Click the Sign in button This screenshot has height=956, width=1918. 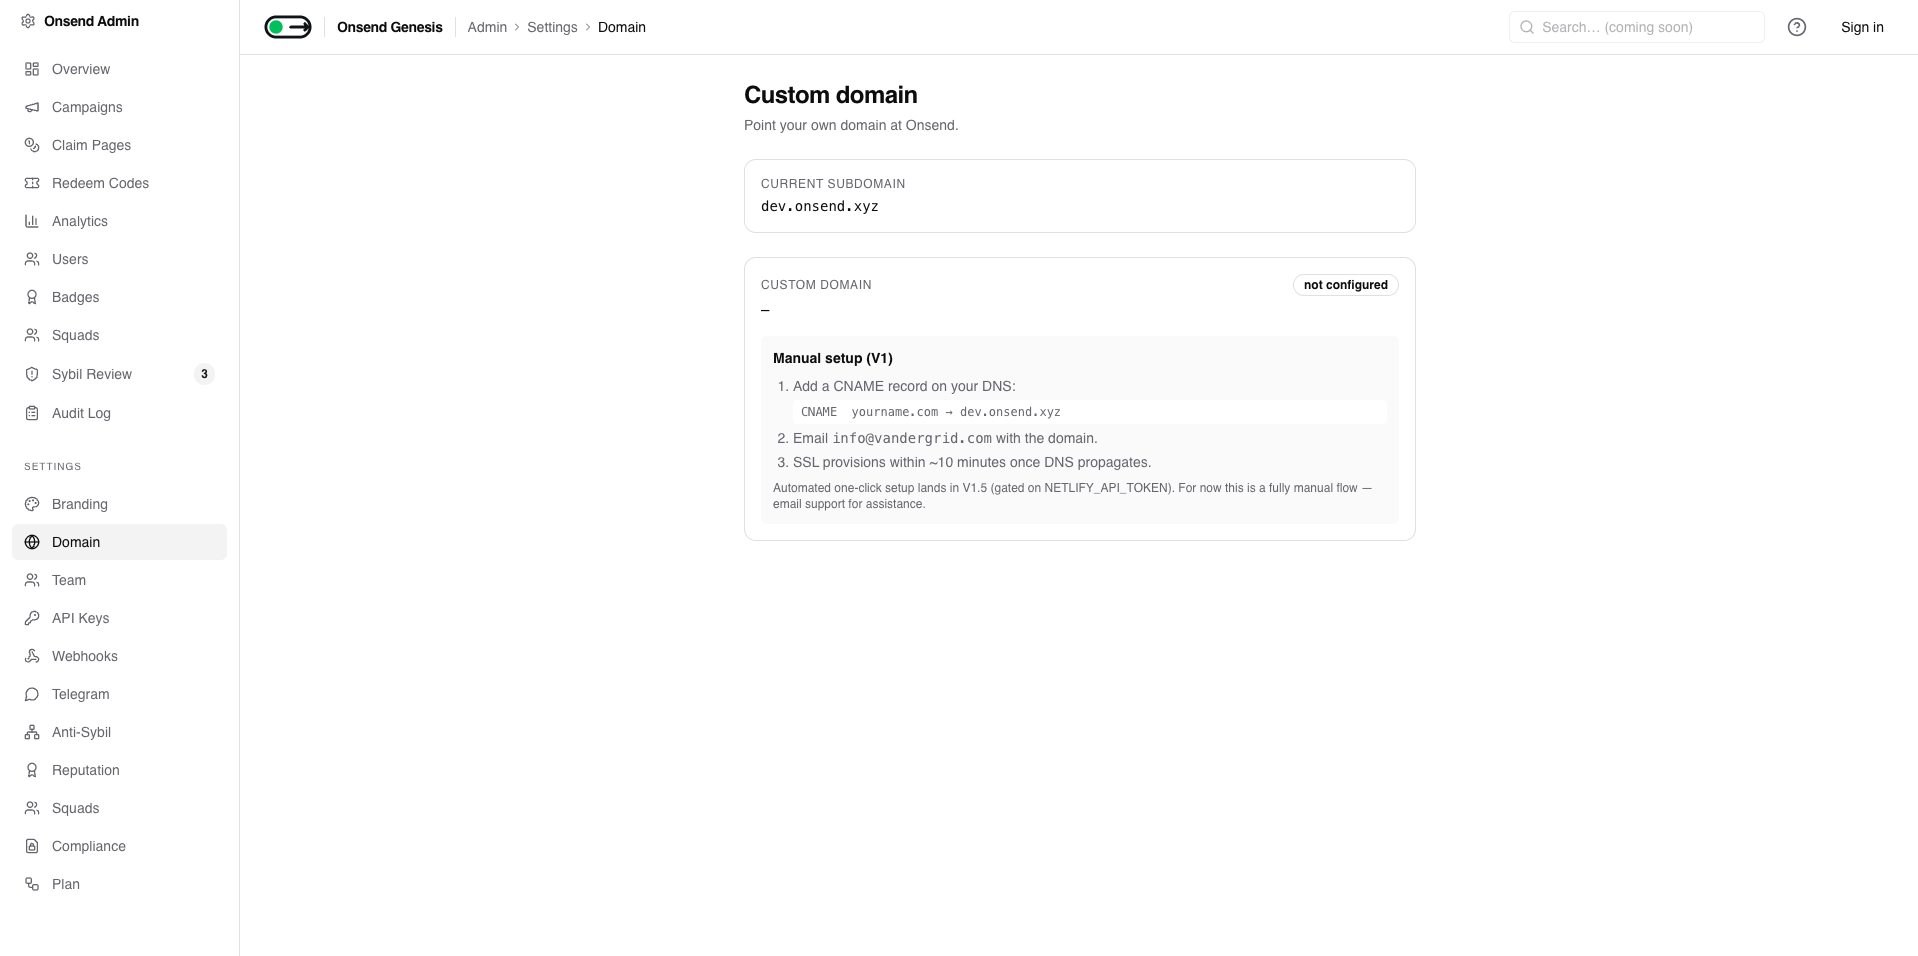point(1862,27)
